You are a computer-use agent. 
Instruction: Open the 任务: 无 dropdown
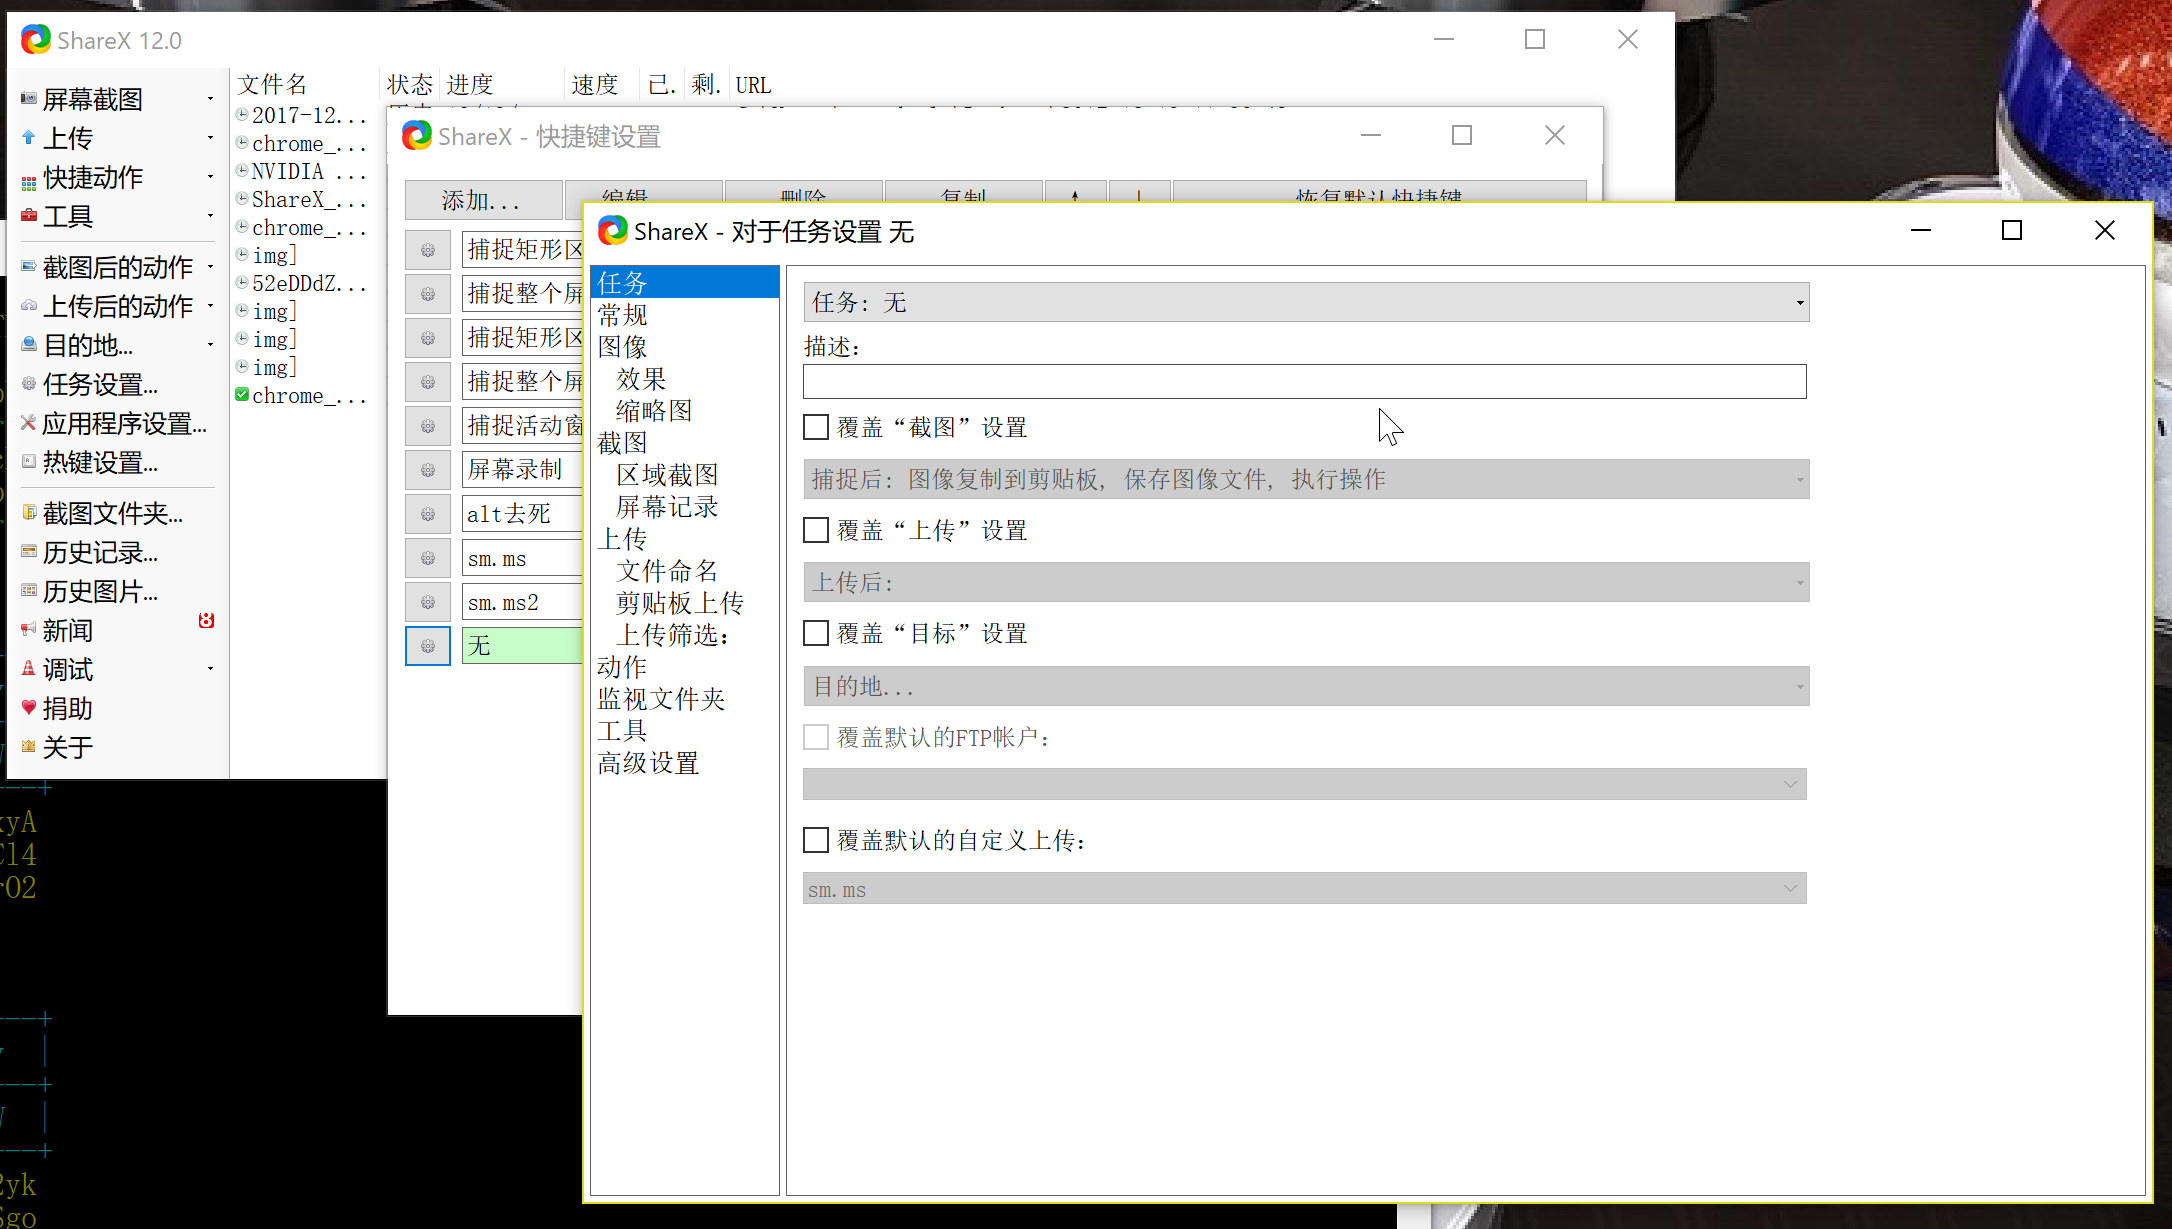1305,303
